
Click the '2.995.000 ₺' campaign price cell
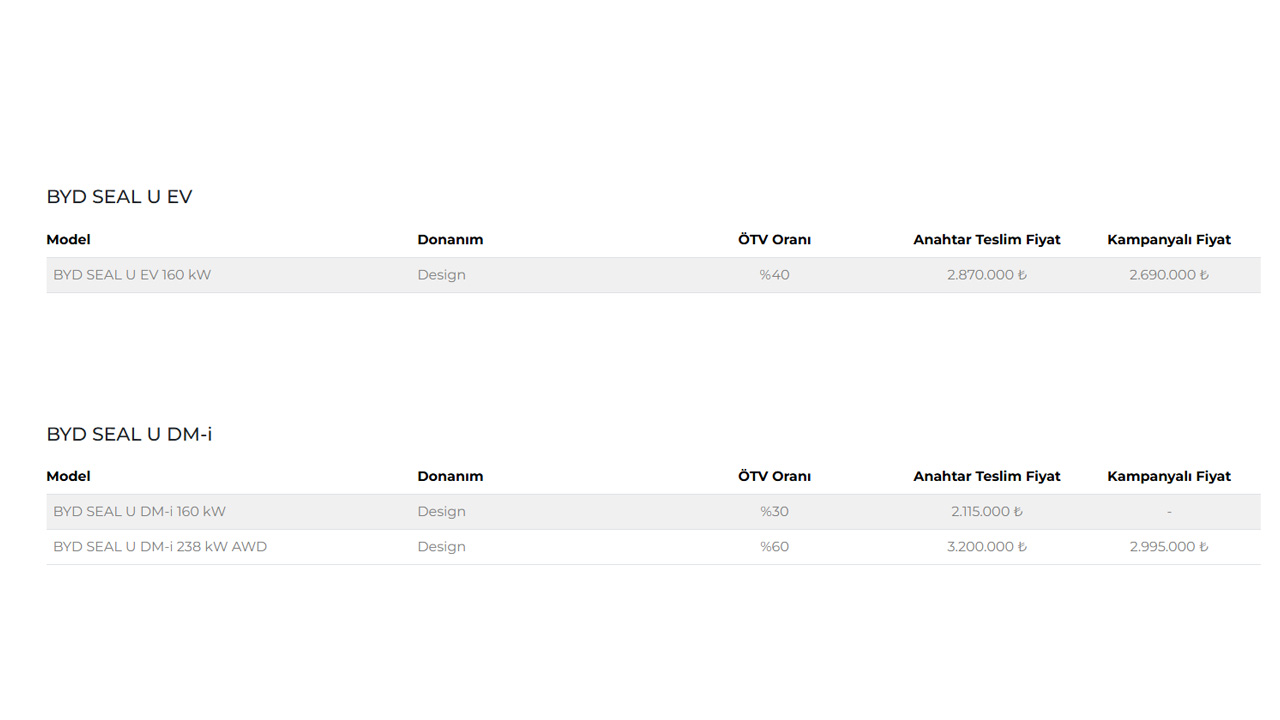click(x=1169, y=547)
